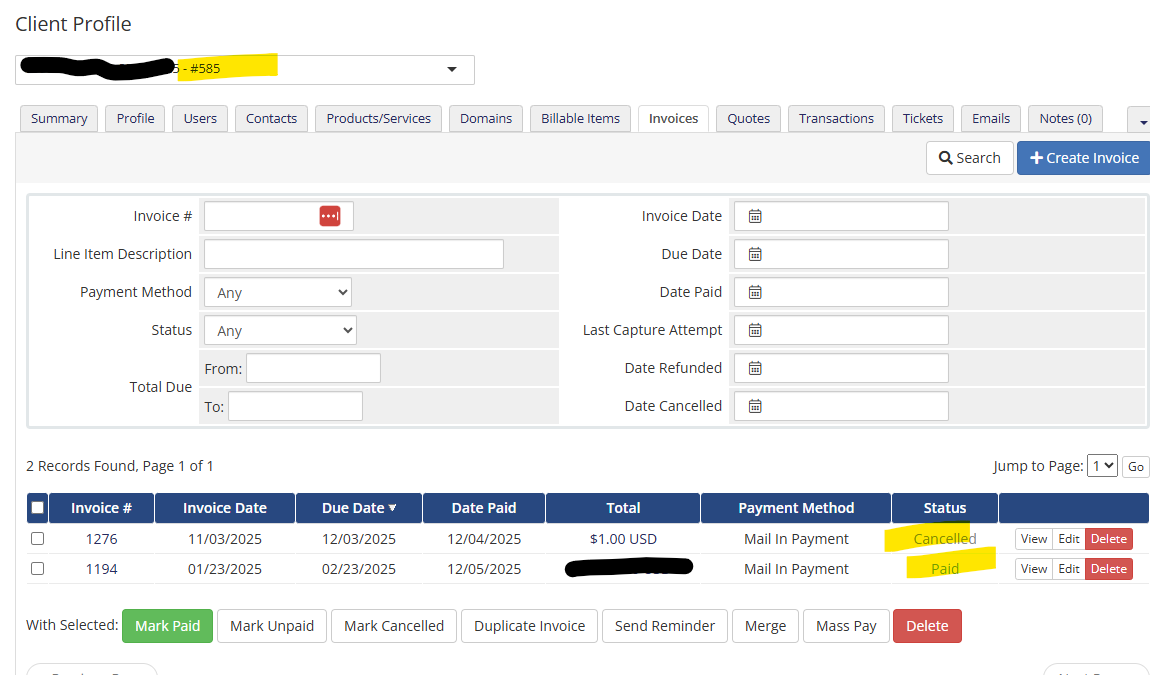Click the Search button with magnifier icon

(969, 158)
